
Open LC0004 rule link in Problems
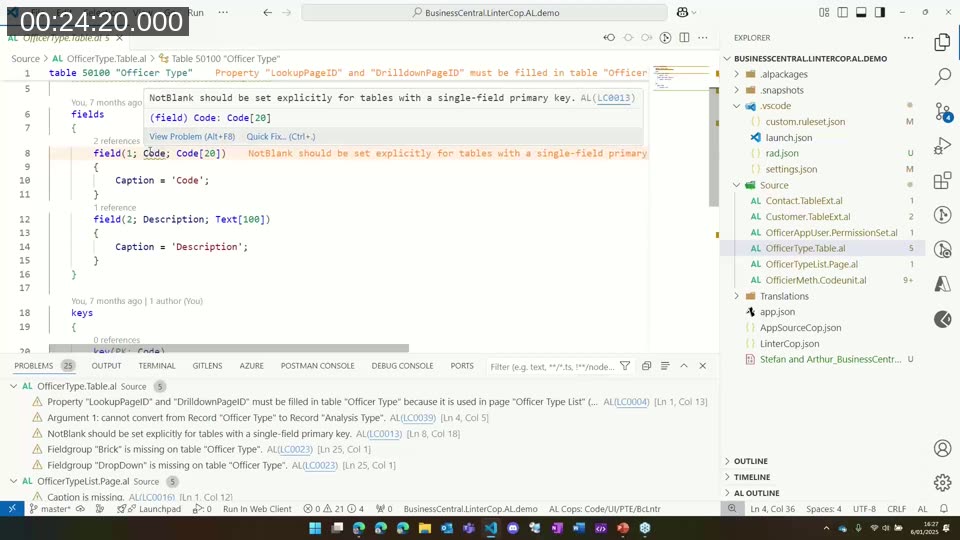(x=632, y=402)
